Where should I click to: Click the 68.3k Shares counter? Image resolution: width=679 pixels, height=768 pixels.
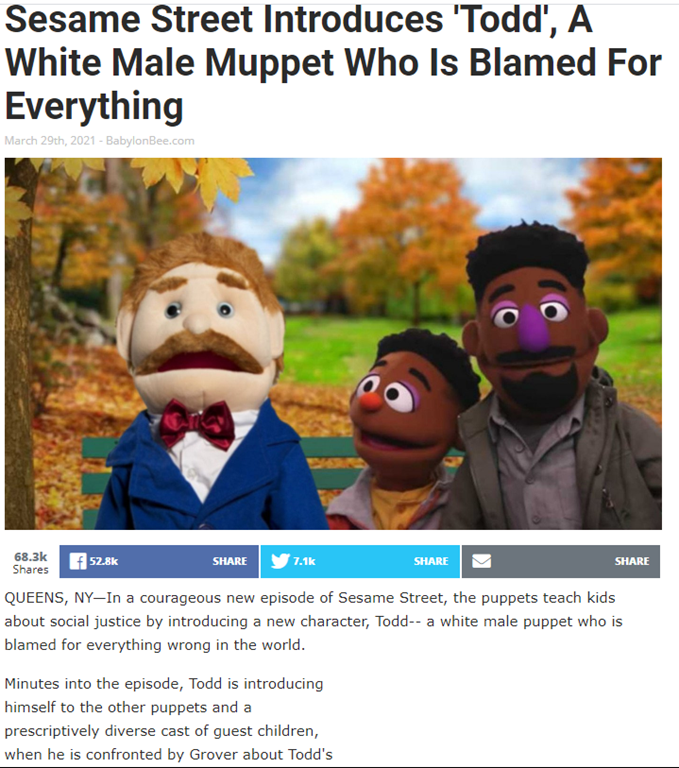(30, 563)
